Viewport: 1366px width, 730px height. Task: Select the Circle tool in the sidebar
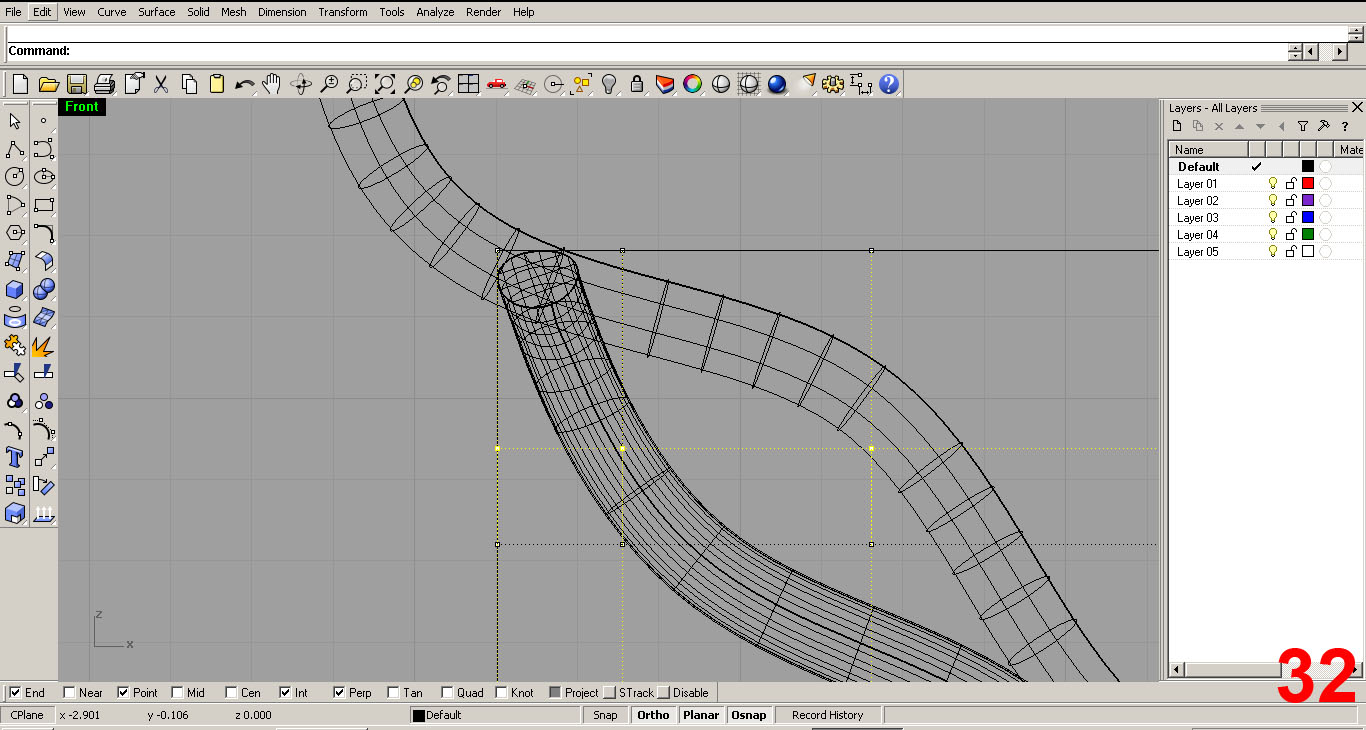tap(15, 177)
